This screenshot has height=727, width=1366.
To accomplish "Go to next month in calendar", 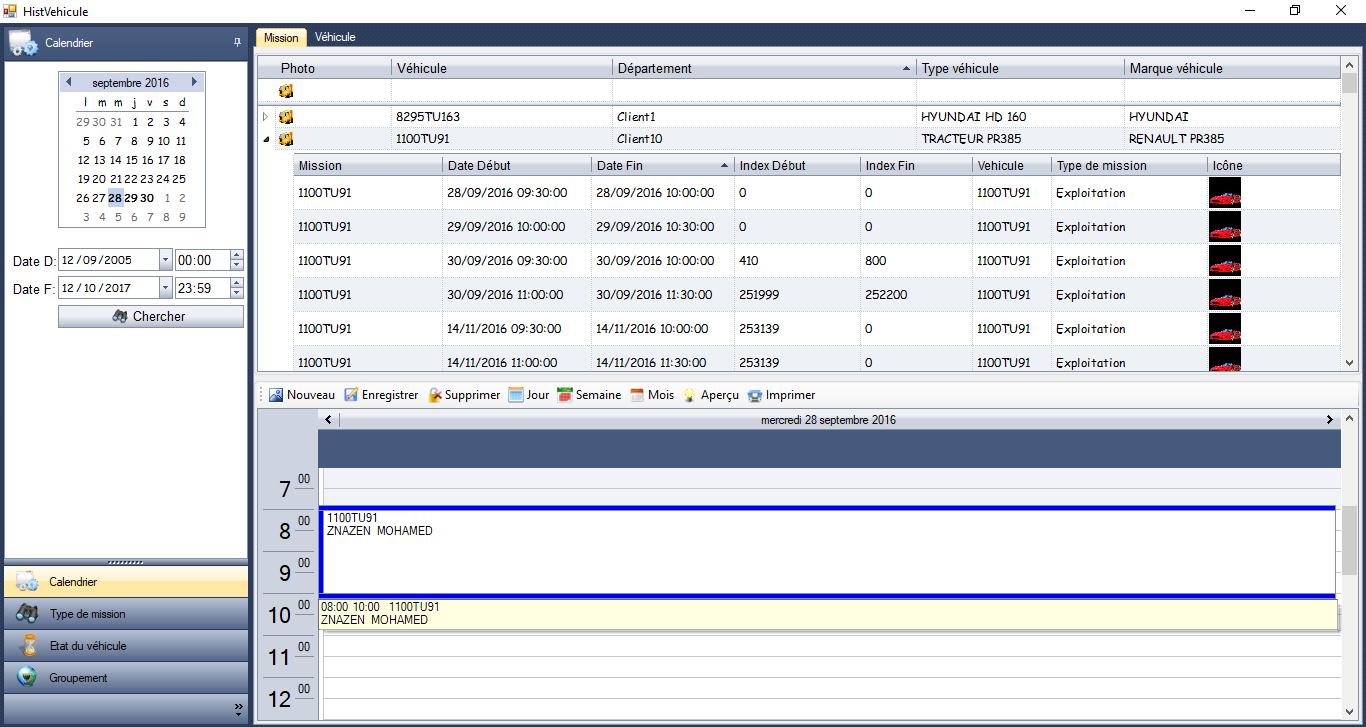I will 194,82.
